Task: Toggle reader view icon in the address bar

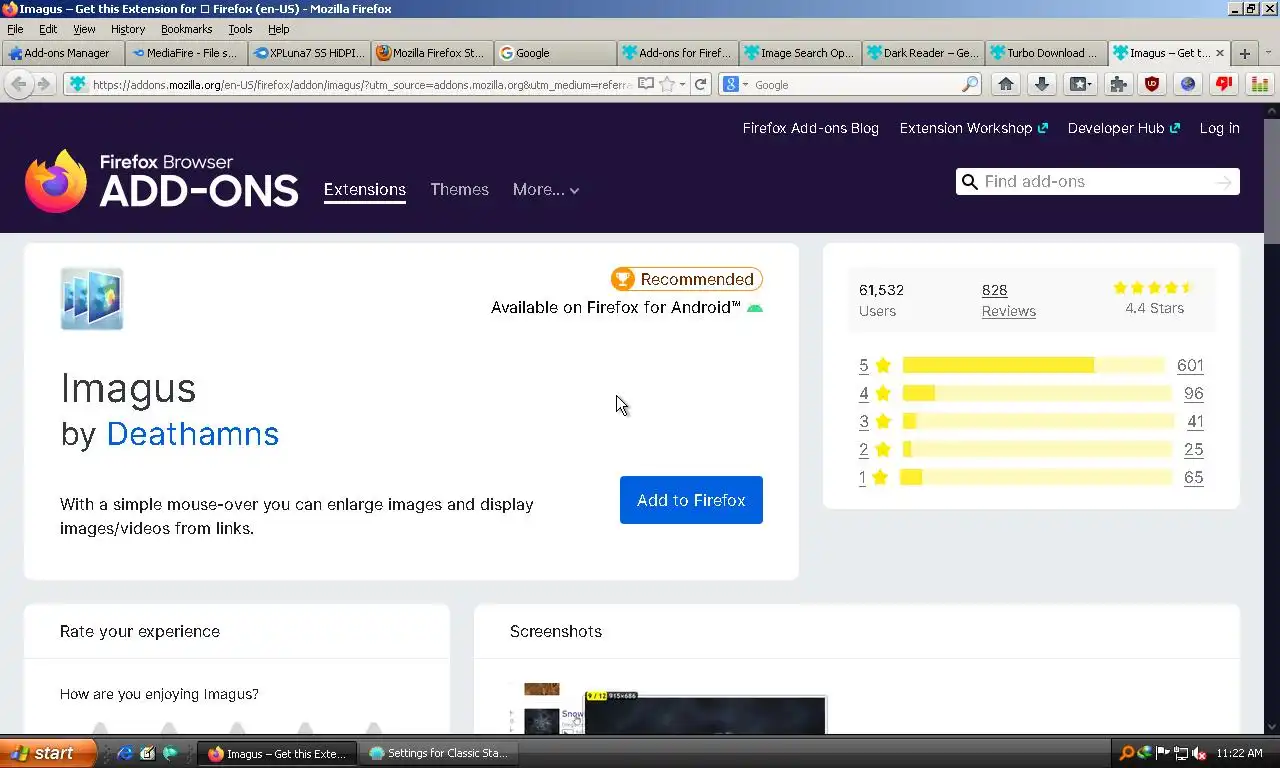Action: pos(646,85)
